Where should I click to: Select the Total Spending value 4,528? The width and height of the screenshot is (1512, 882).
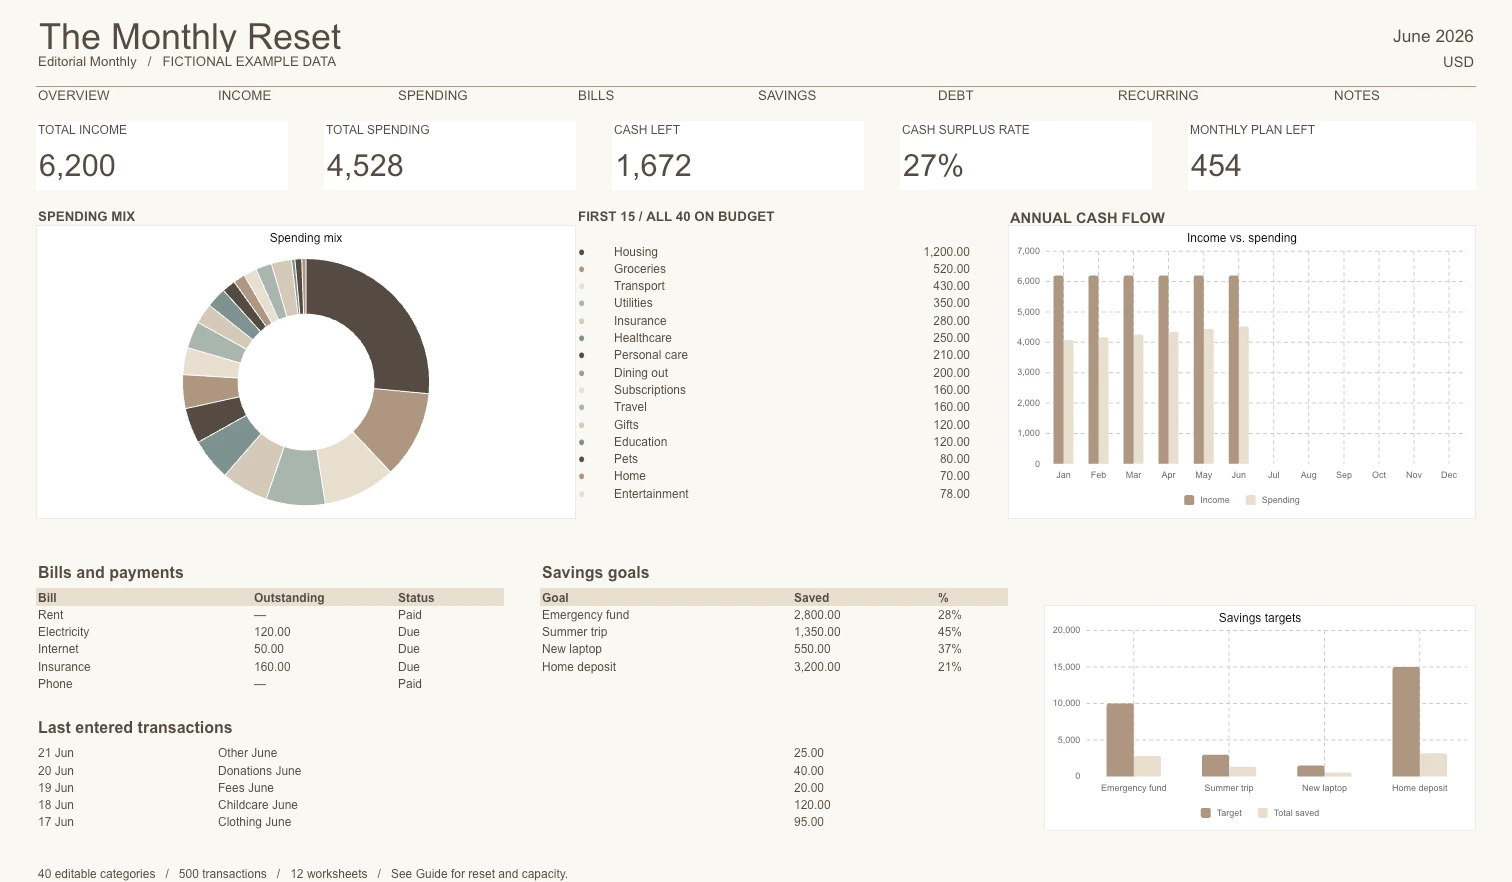click(365, 166)
